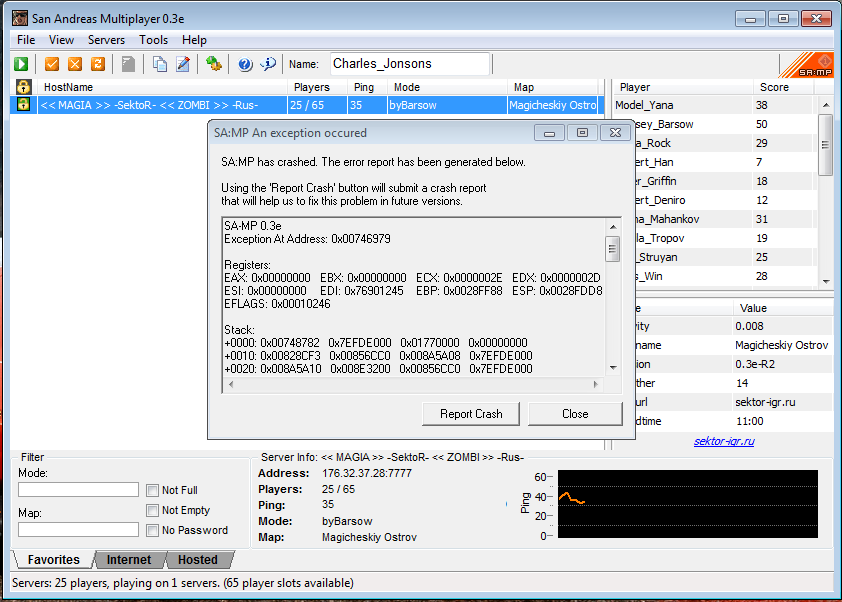Click the Value column header in rules list
Image resolution: width=842 pixels, height=602 pixels.
[x=782, y=308]
